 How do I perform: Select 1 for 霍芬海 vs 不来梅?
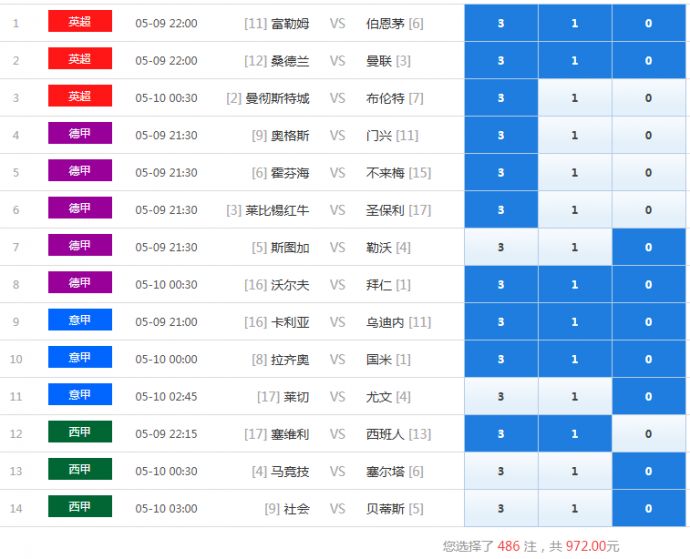(x=575, y=173)
